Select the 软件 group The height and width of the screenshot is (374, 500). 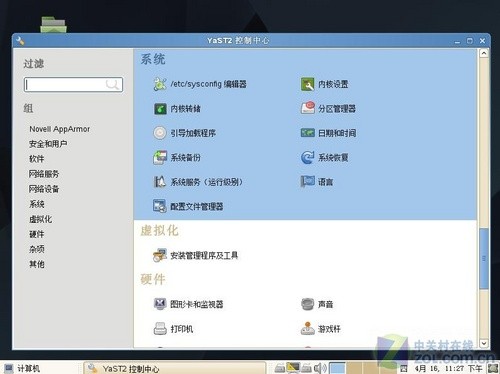click(x=37, y=159)
